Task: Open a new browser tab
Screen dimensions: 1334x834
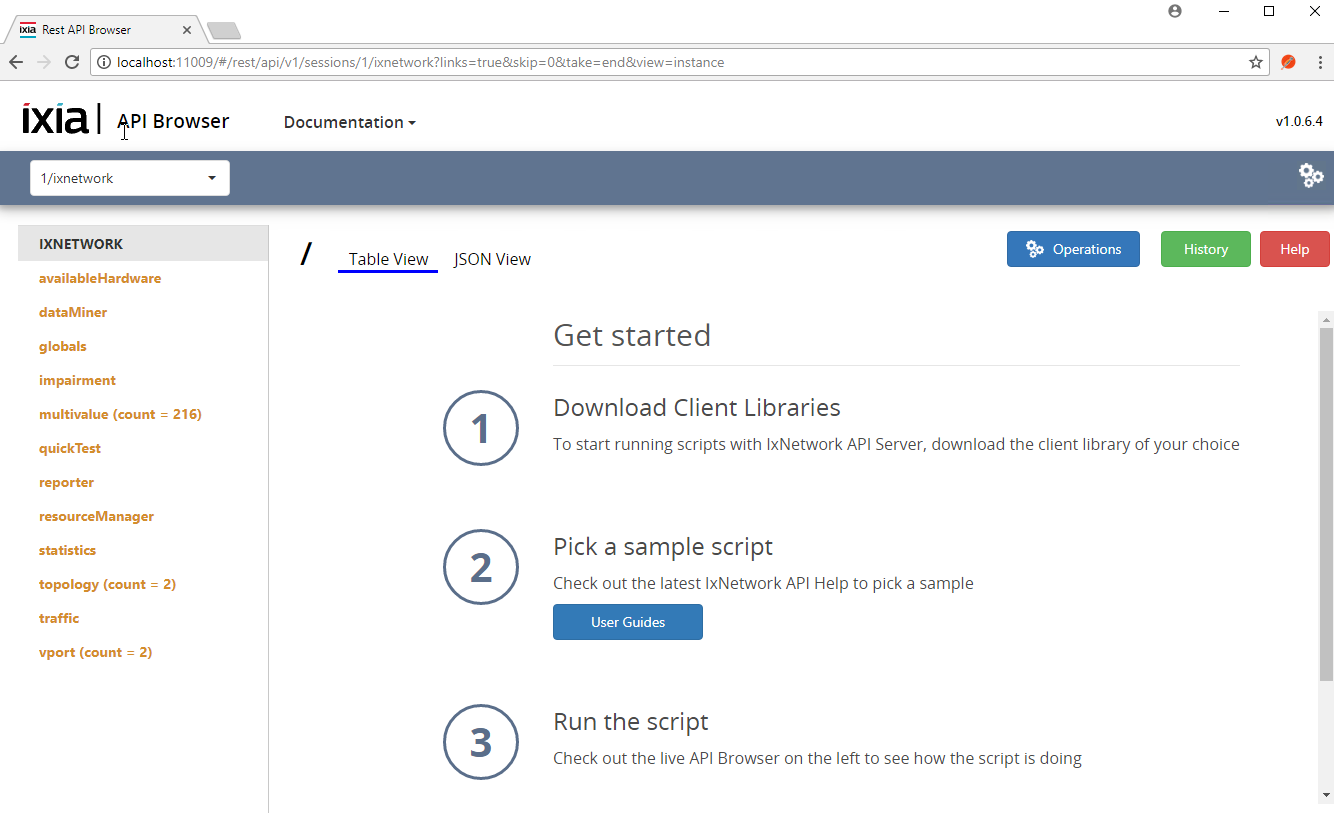Action: (222, 30)
